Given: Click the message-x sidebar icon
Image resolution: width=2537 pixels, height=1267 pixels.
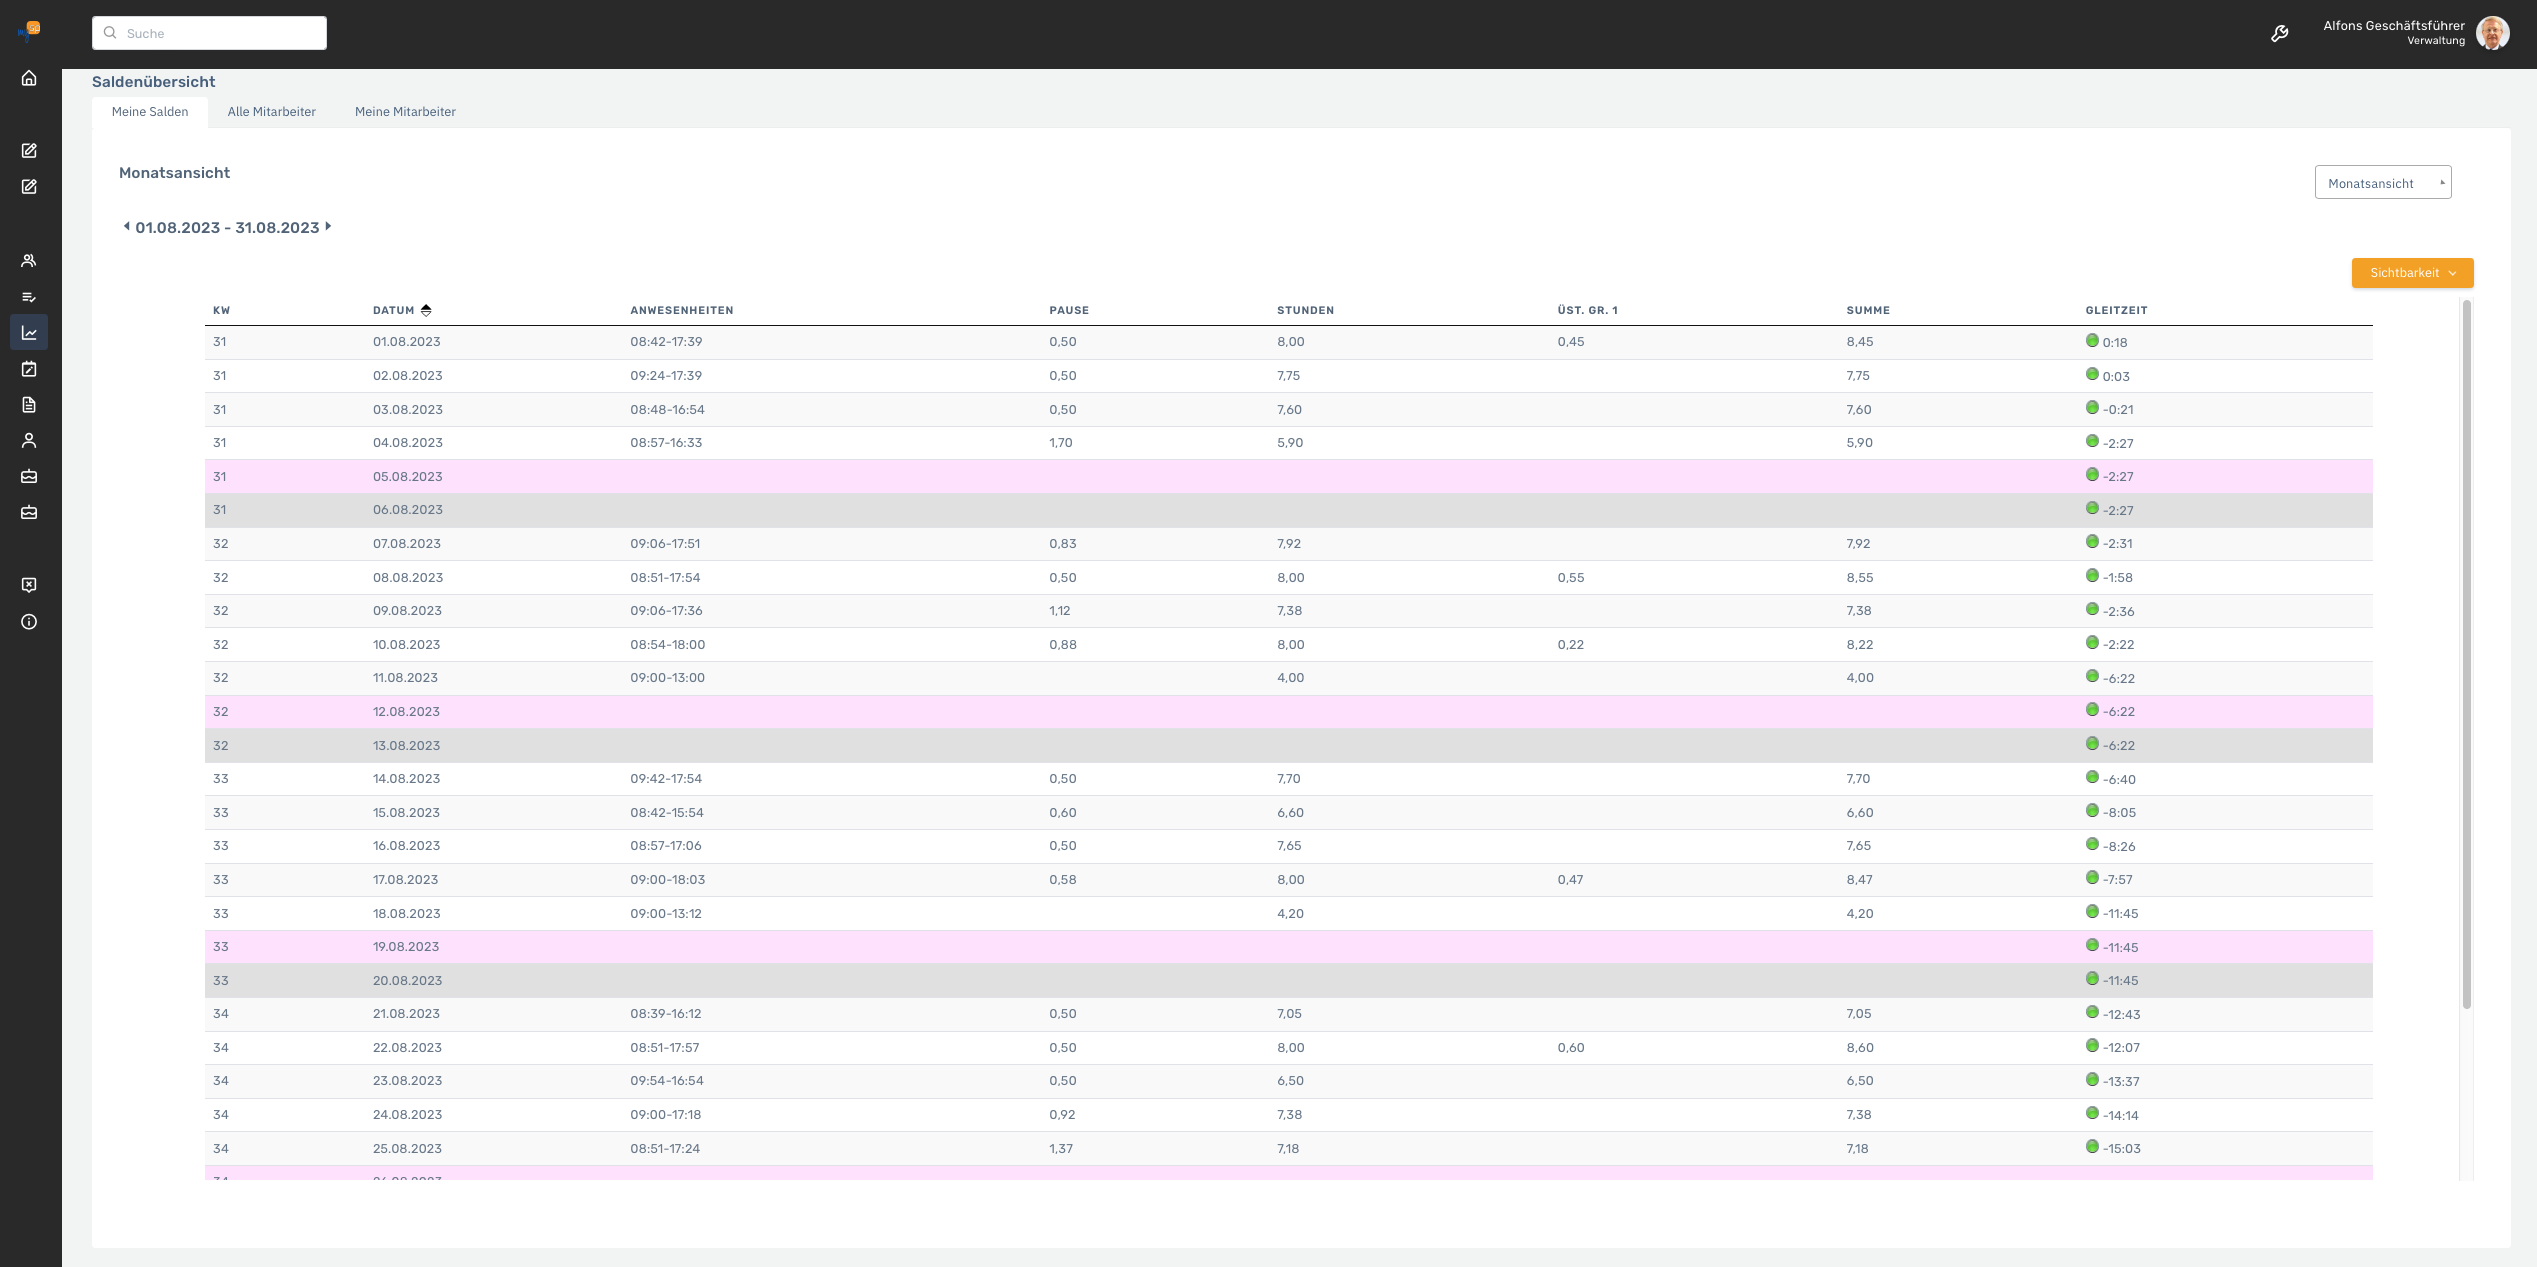Looking at the screenshot, I should [x=29, y=585].
